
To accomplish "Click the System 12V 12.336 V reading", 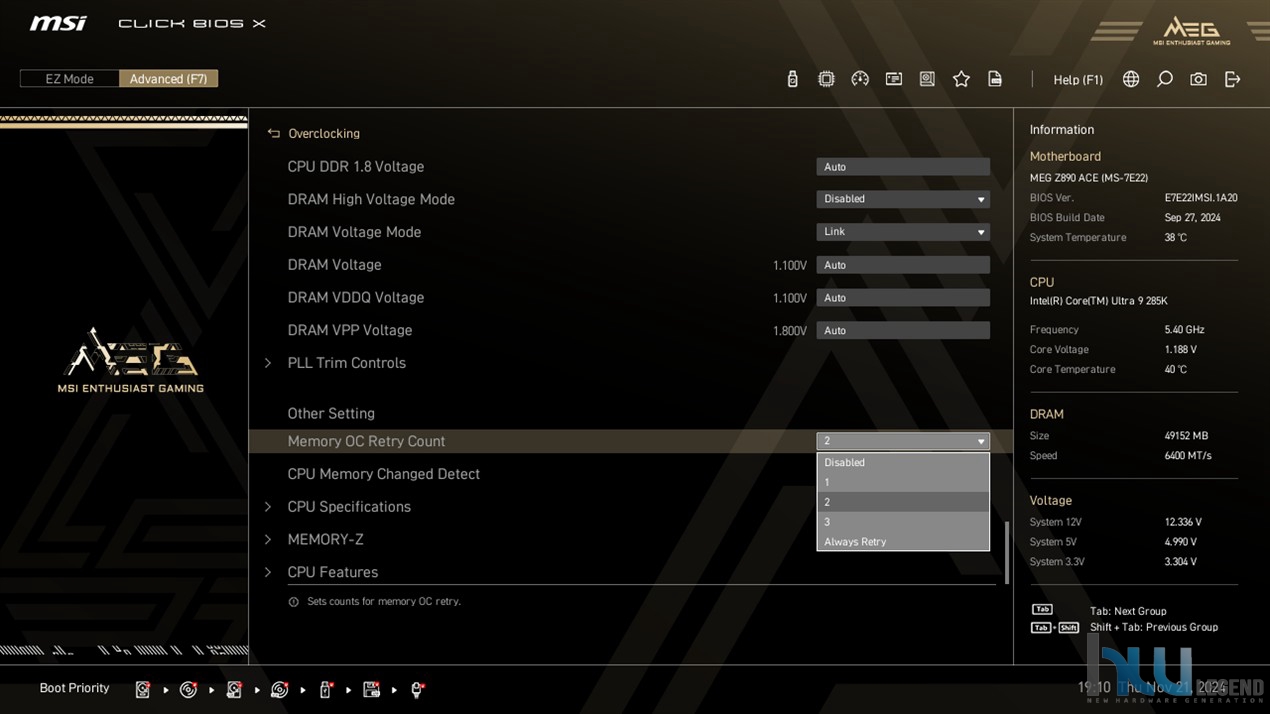I will click(1183, 522).
